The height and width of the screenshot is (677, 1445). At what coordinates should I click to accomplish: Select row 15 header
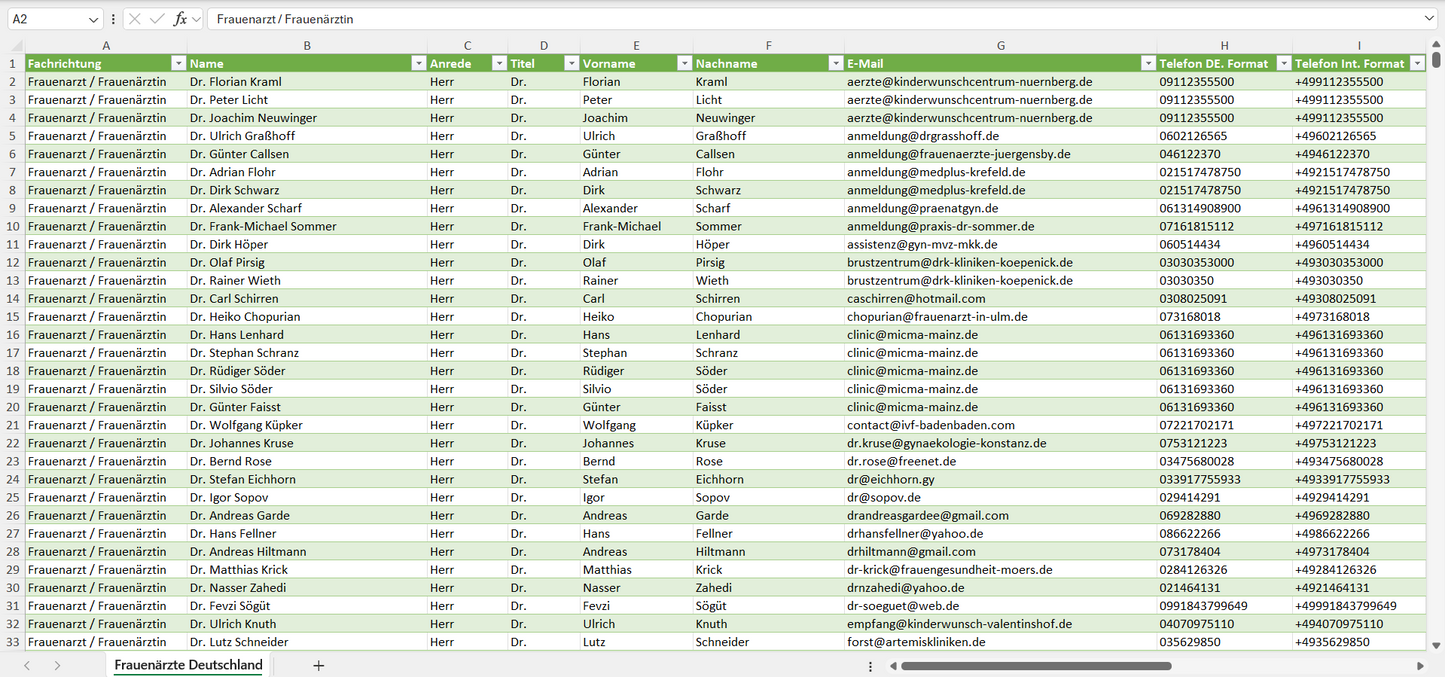(x=13, y=316)
